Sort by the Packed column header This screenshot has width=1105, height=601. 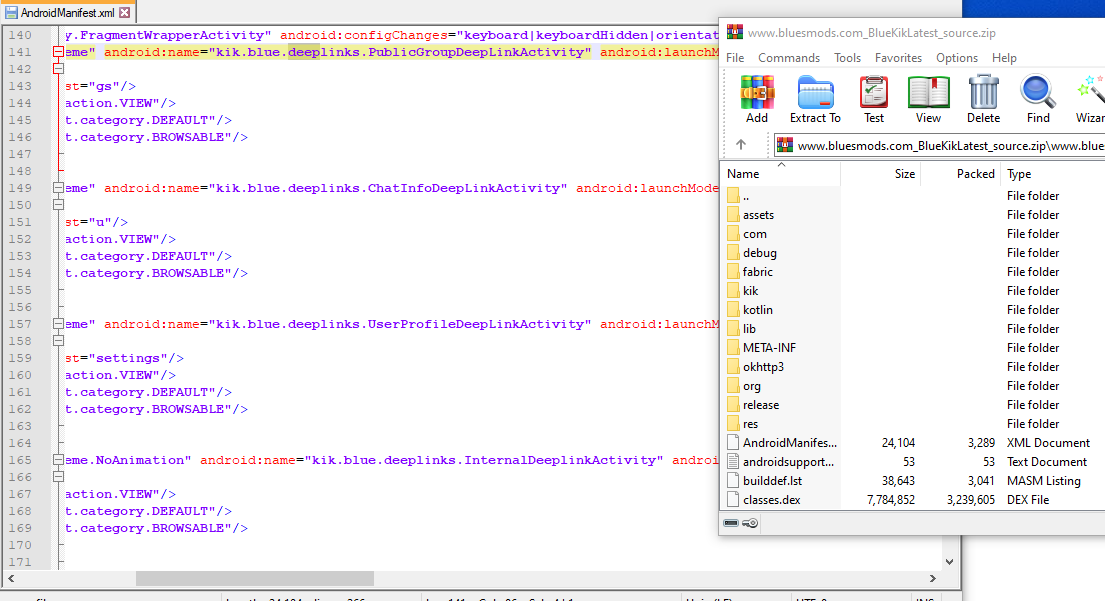click(960, 173)
